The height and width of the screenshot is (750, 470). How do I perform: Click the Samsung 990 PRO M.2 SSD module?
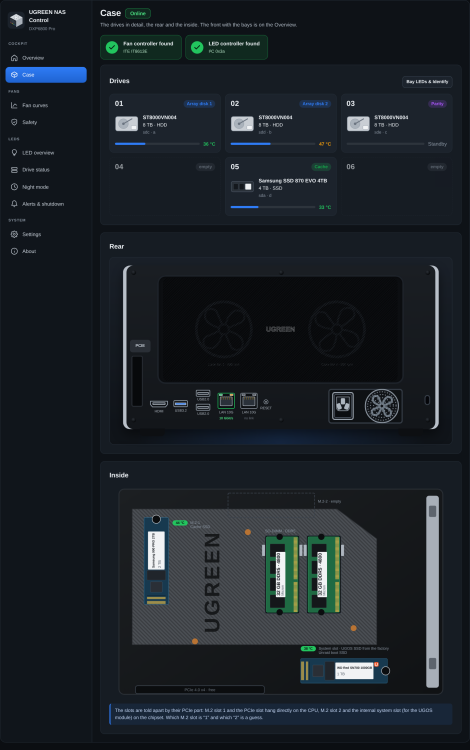coord(156,561)
